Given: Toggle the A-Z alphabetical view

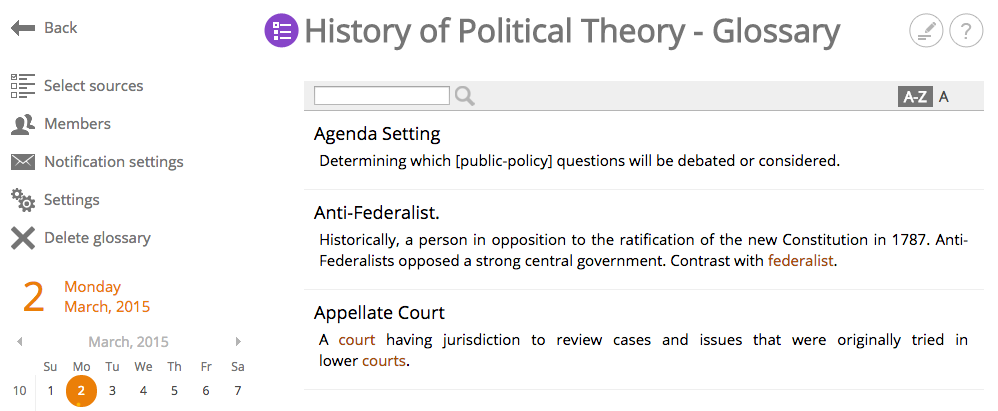Looking at the screenshot, I should coord(915,97).
